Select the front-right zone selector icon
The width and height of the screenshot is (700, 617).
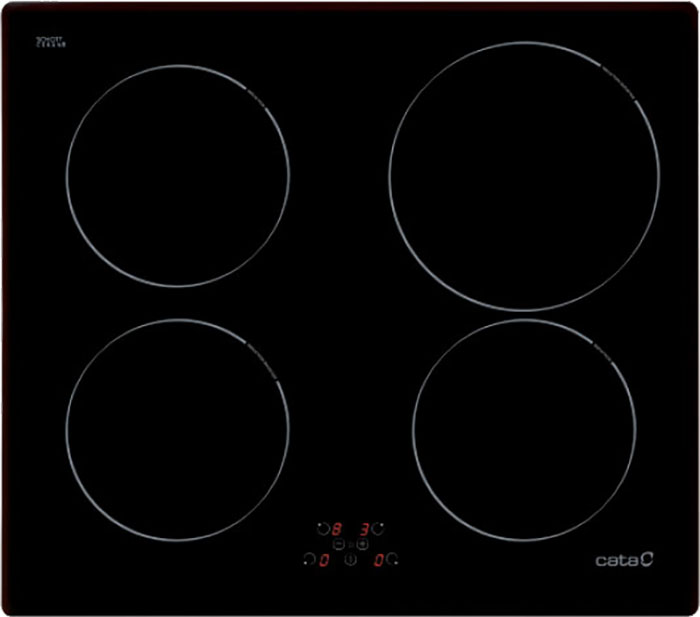click(x=393, y=560)
